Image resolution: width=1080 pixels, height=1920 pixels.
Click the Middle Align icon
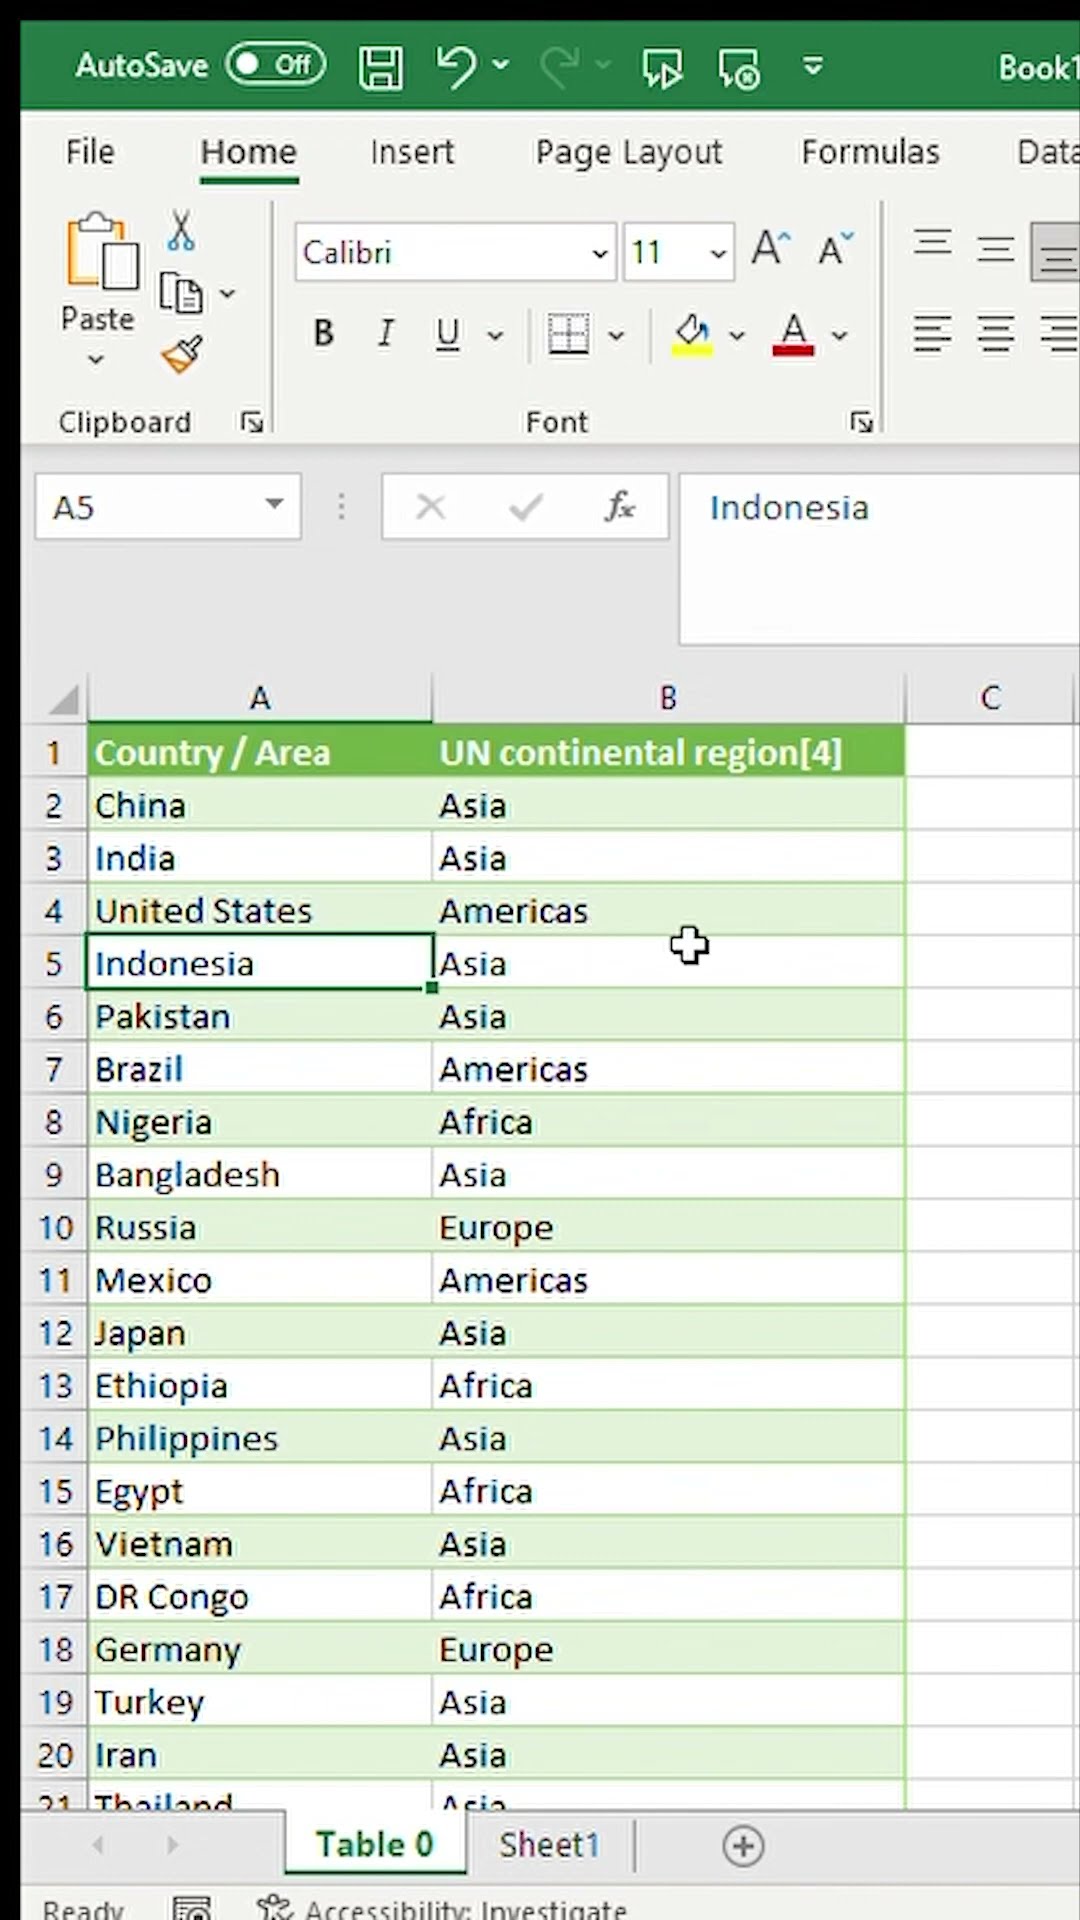995,248
